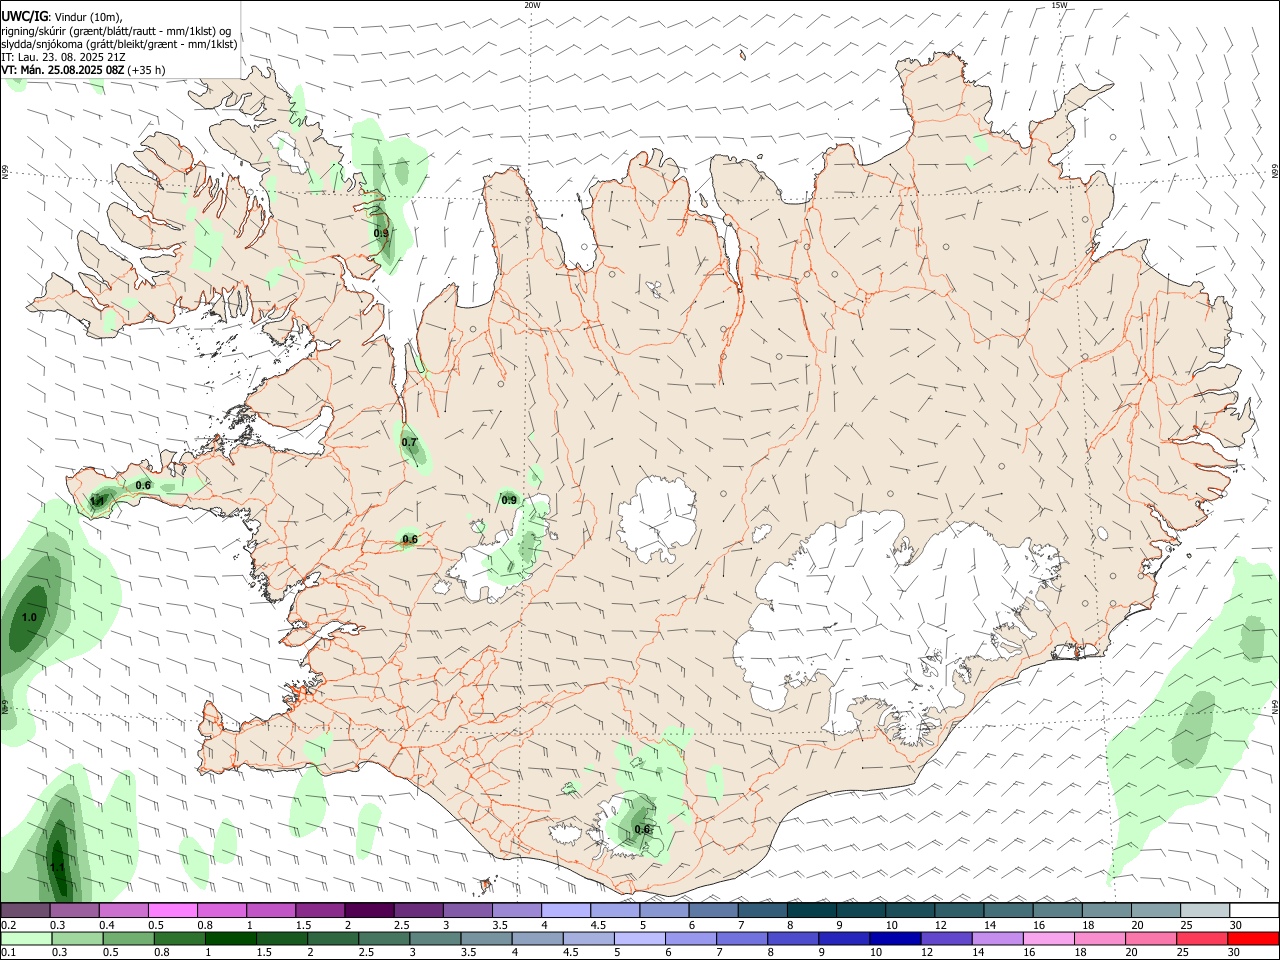Click the UWC/IG title text

coord(24,17)
